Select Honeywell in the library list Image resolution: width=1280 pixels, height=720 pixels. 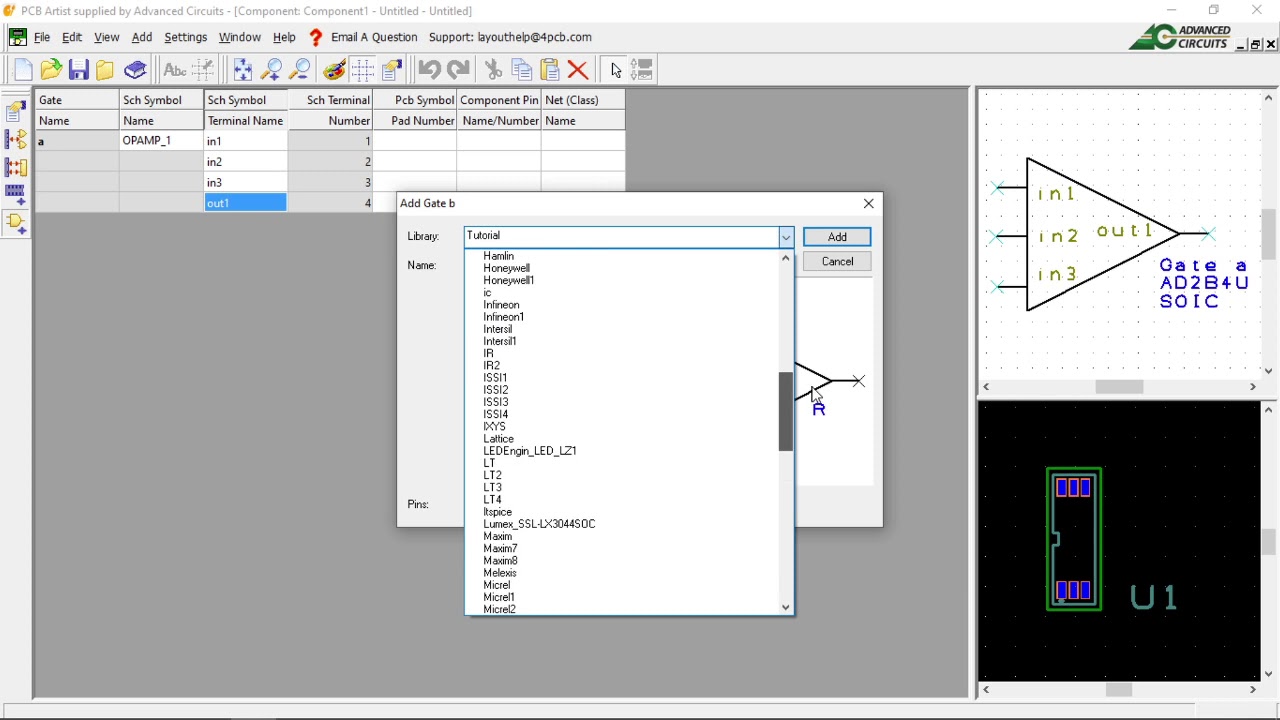click(x=506, y=268)
